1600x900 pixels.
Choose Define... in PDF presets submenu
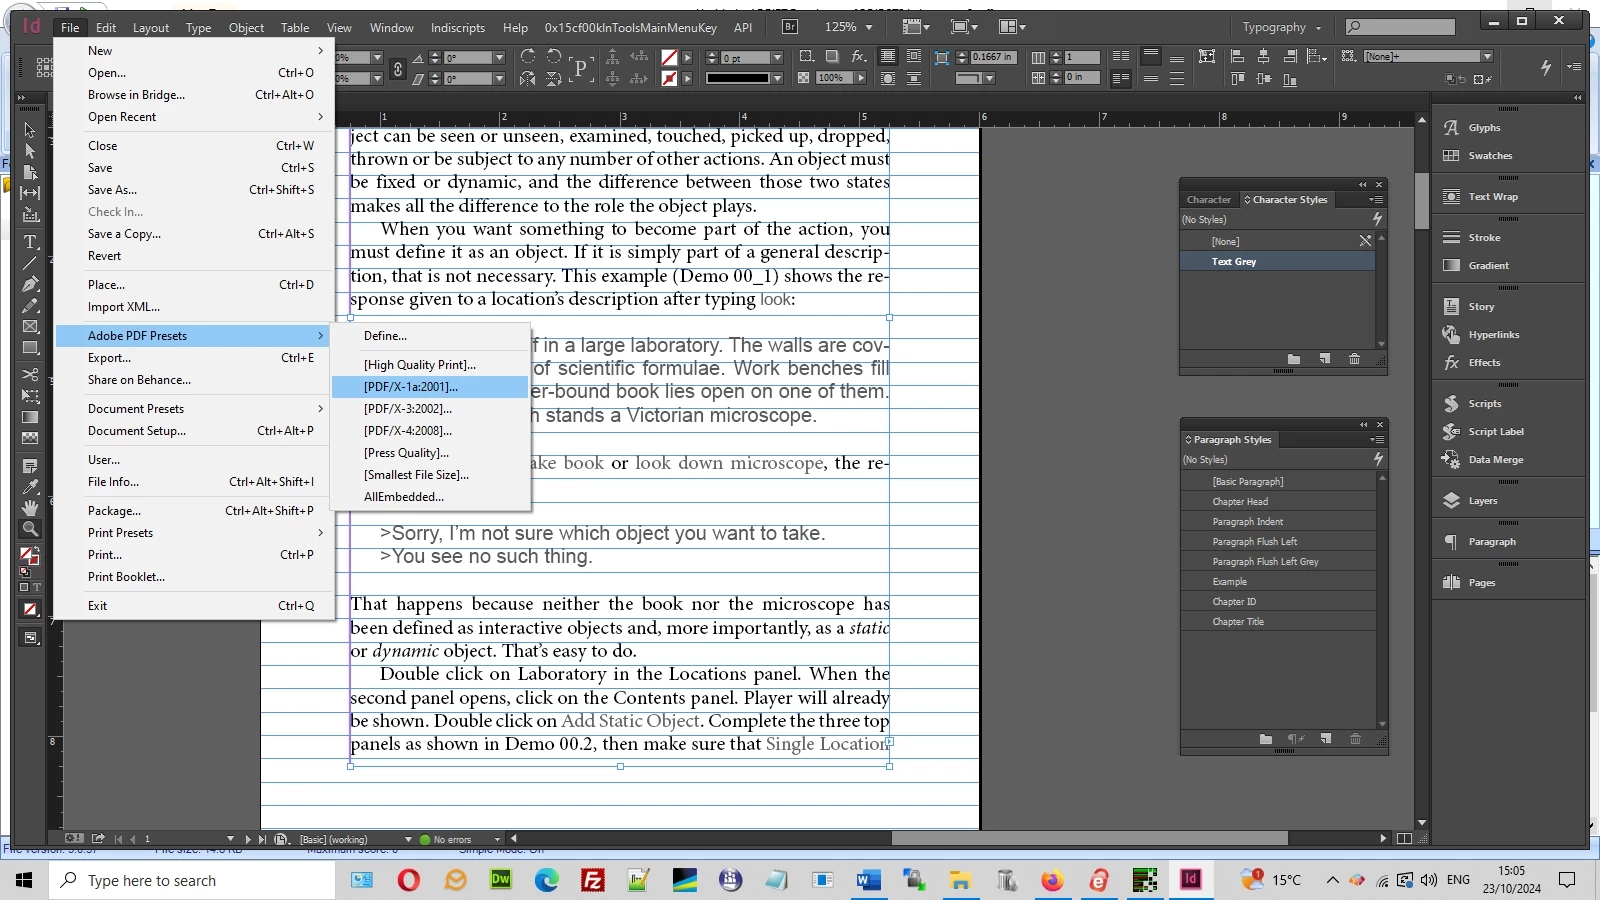tap(430, 336)
